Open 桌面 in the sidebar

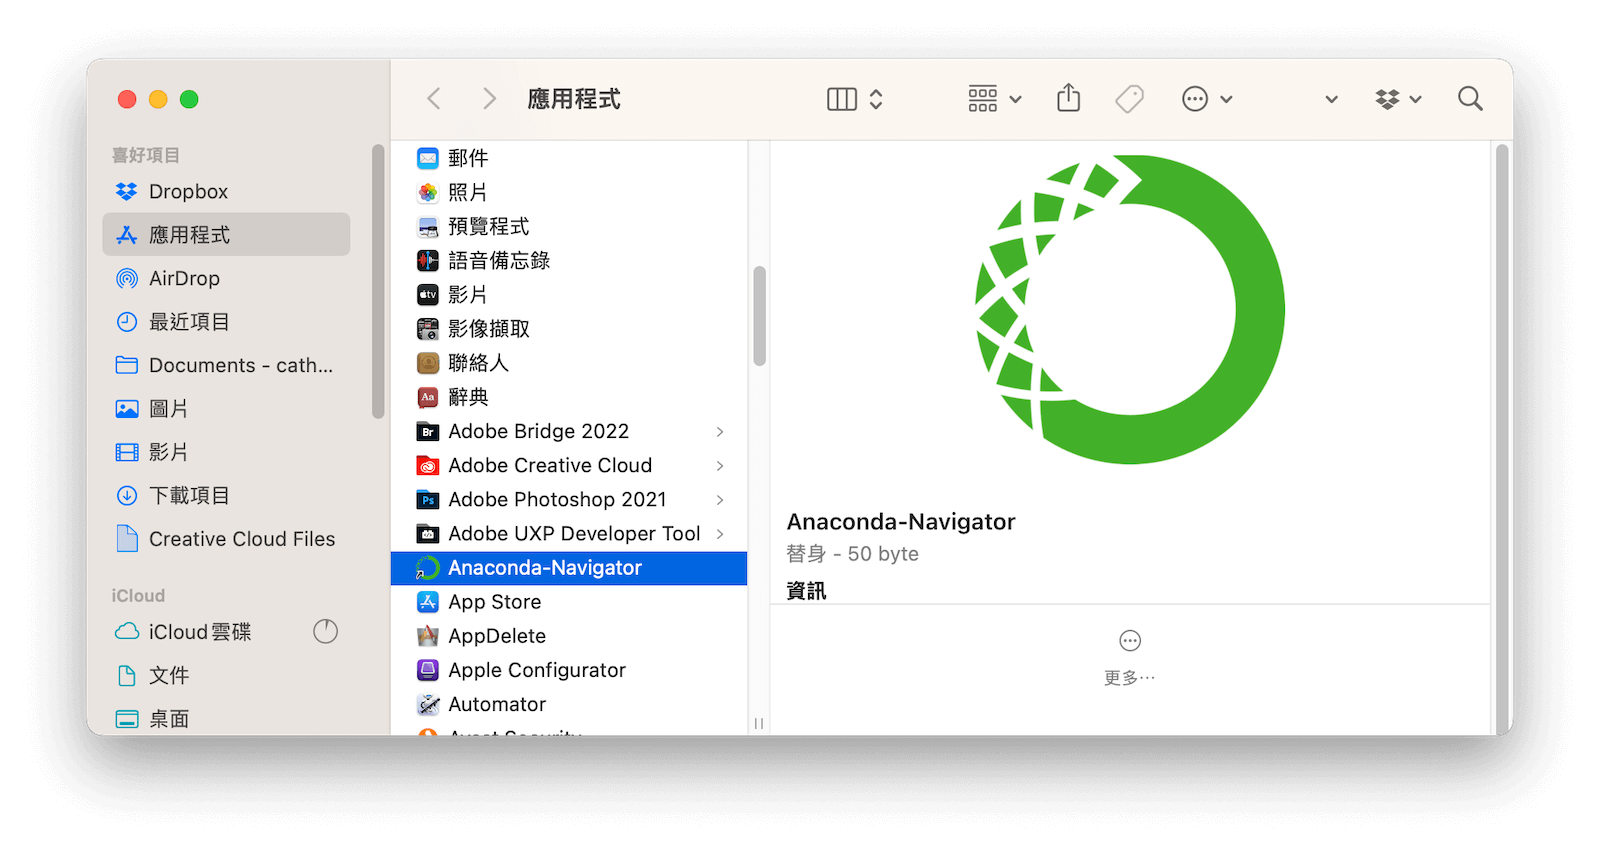coord(226,718)
